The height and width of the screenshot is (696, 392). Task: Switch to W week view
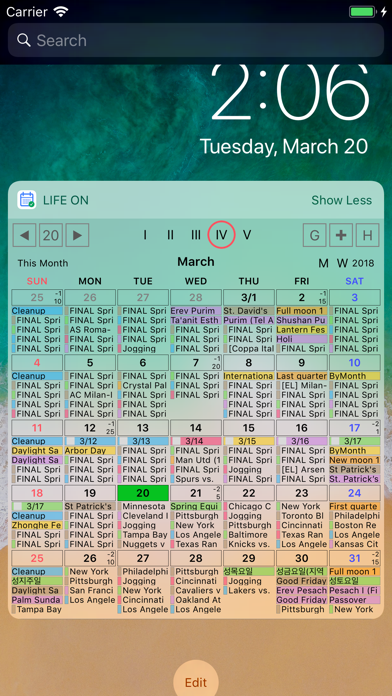click(342, 263)
